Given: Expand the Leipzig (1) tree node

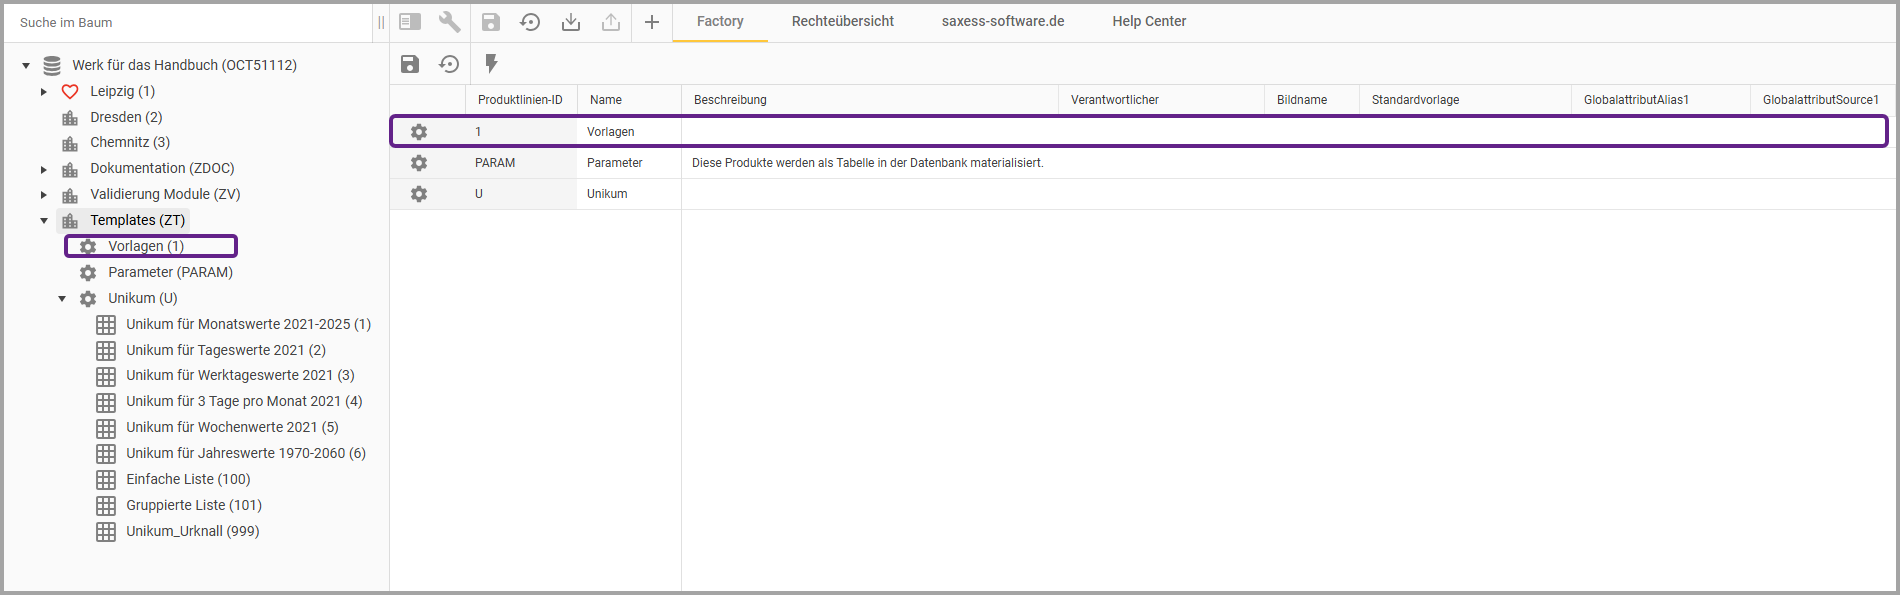Looking at the screenshot, I should click(44, 92).
